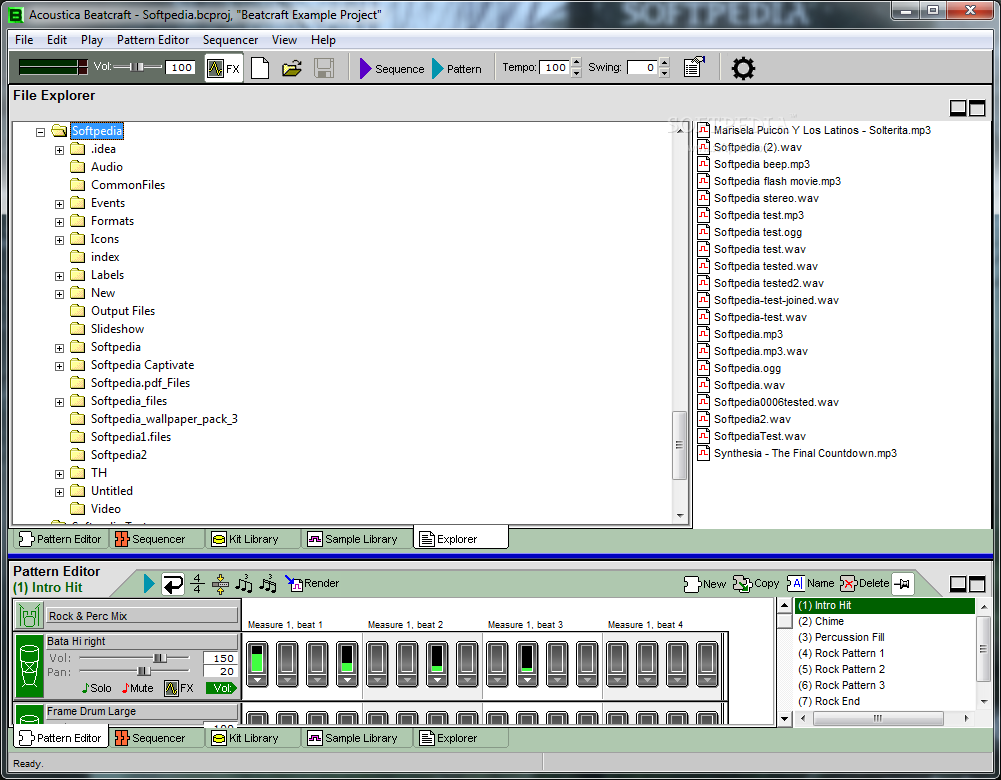Open the Sequencer menu in the menu bar
This screenshot has width=1001, height=780.
(x=230, y=40)
